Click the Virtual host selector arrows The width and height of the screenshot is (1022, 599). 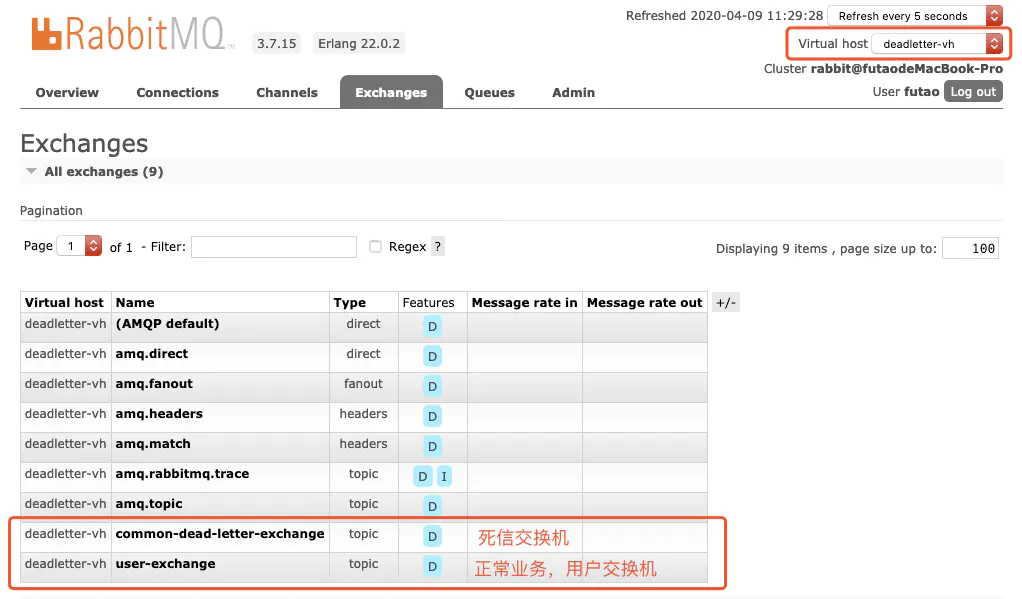click(x=995, y=43)
